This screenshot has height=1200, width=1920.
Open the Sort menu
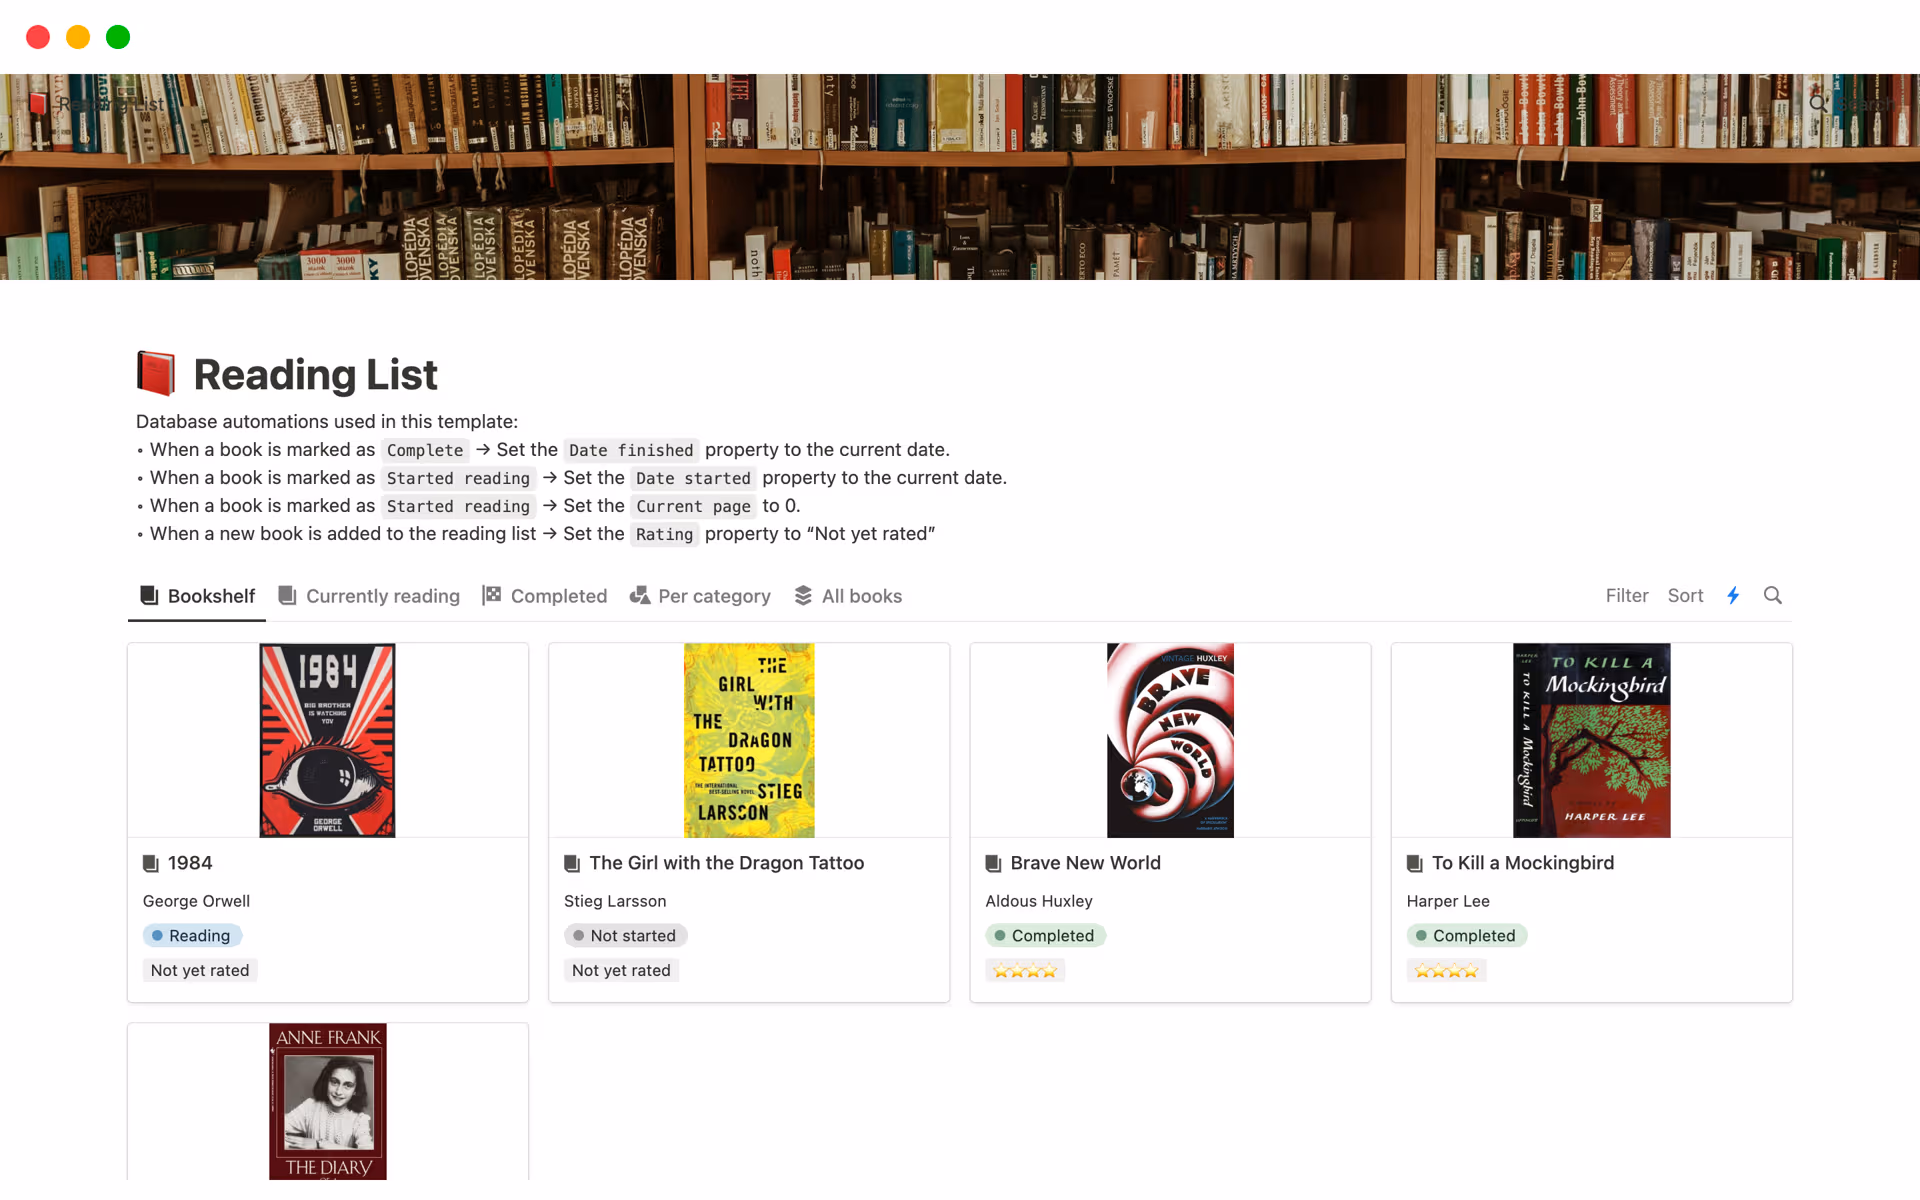tap(1685, 596)
